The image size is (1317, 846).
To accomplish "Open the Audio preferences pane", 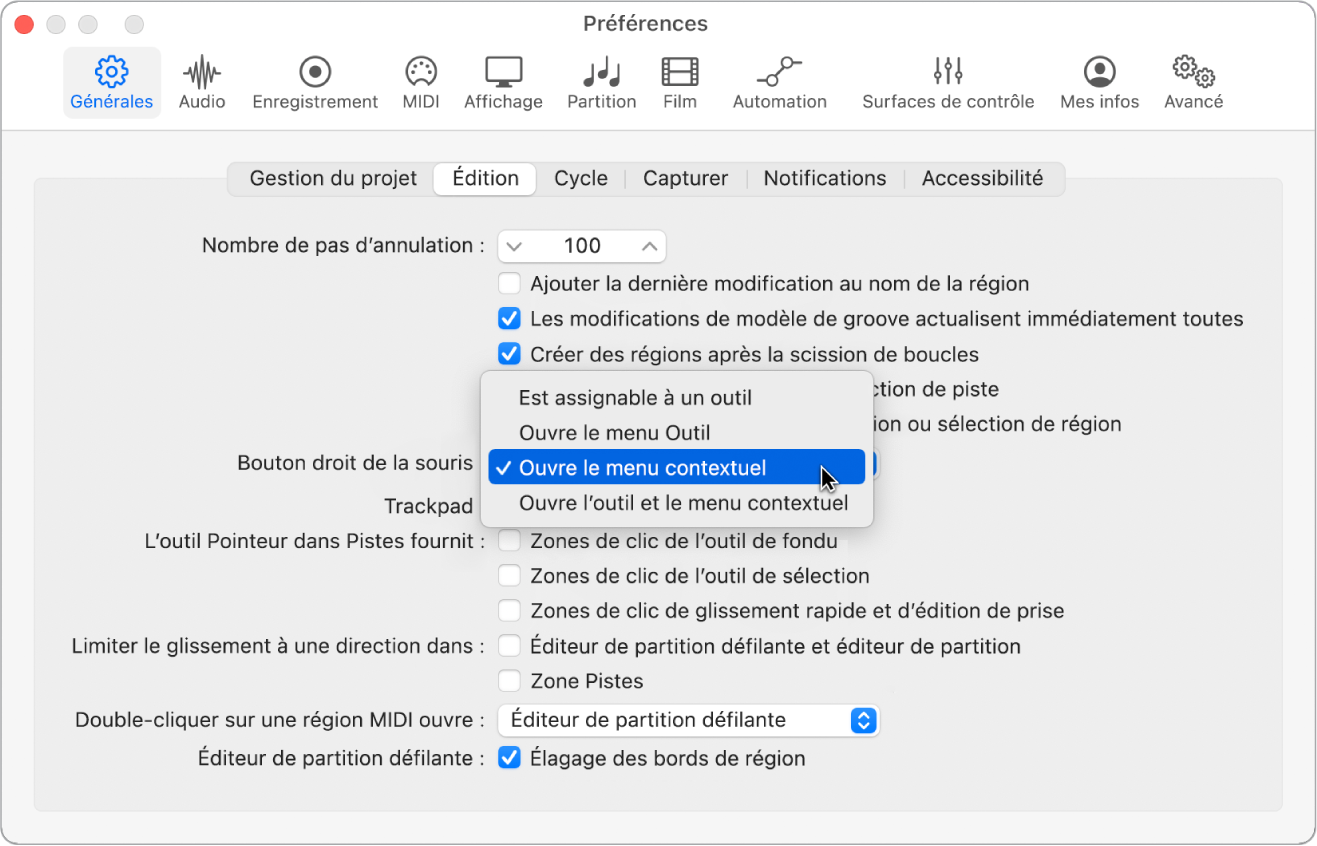I will coord(201,81).
